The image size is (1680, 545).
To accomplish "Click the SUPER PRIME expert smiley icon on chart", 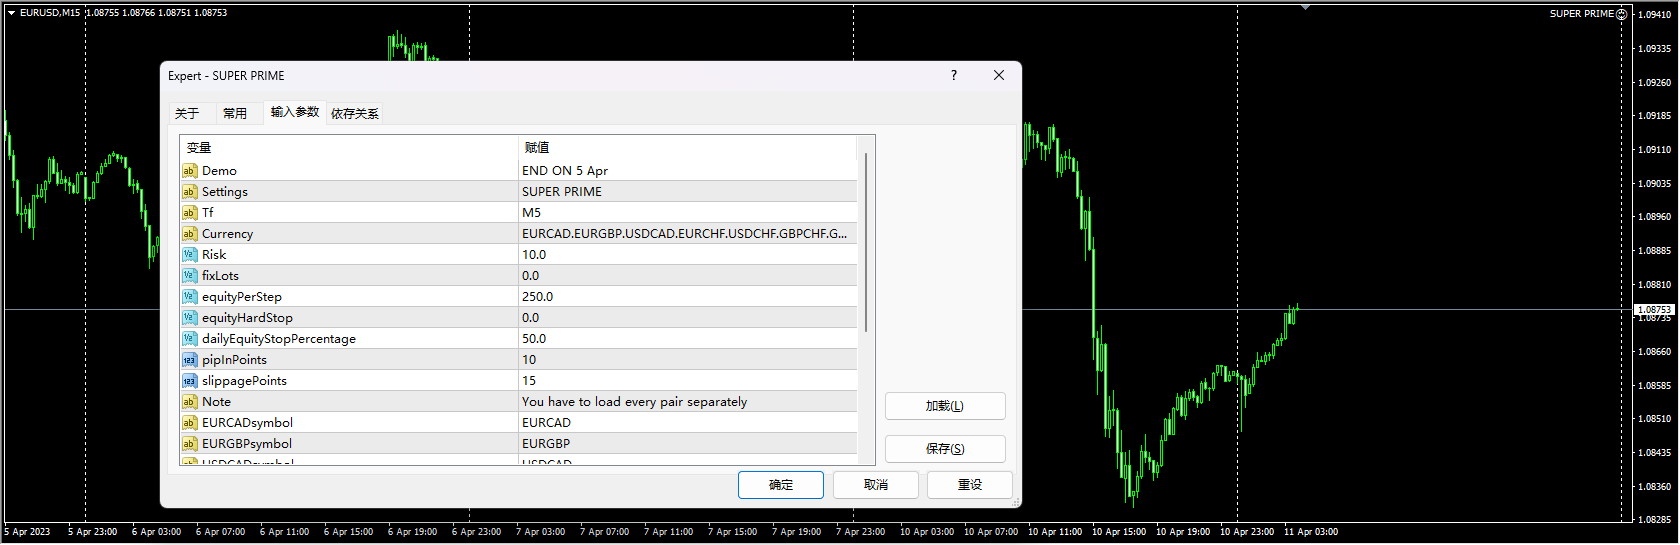I will (1622, 14).
